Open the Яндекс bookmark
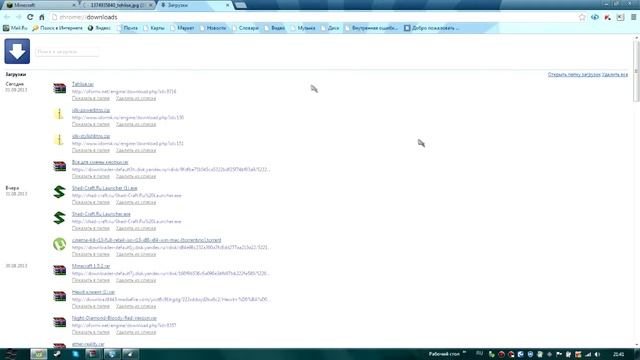 click(x=99, y=28)
